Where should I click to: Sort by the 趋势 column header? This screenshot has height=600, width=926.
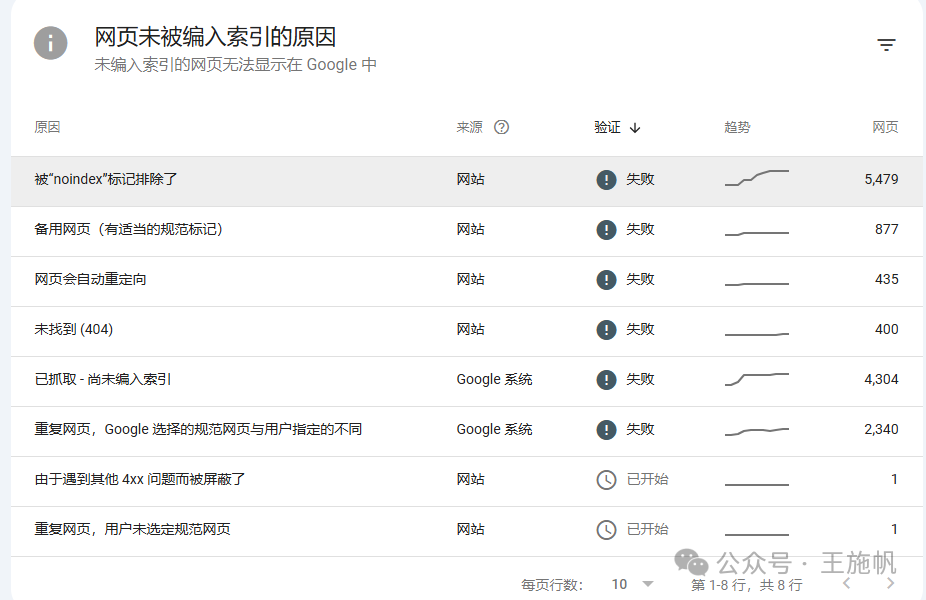click(737, 127)
